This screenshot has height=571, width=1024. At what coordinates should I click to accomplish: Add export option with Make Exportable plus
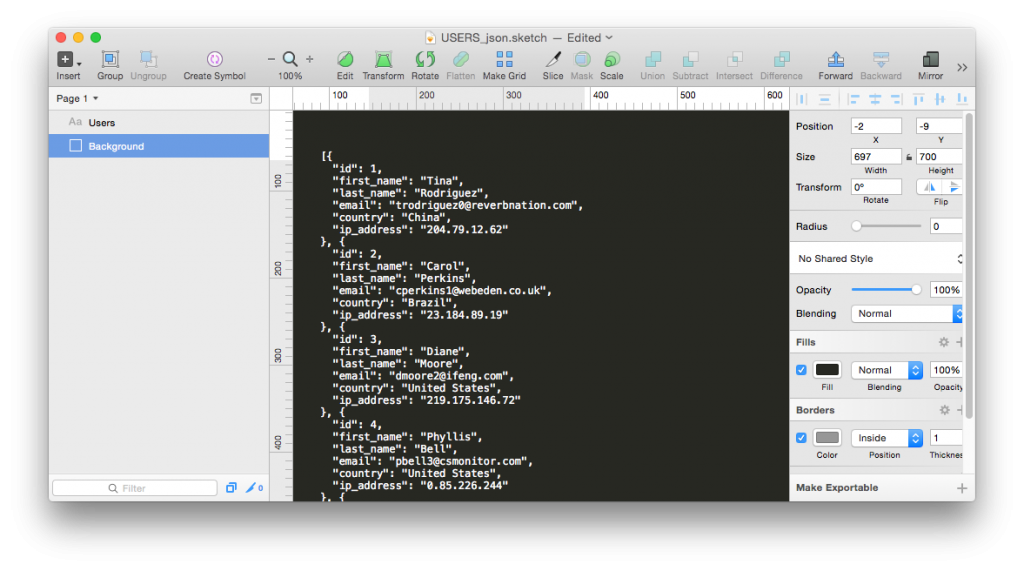(x=962, y=488)
